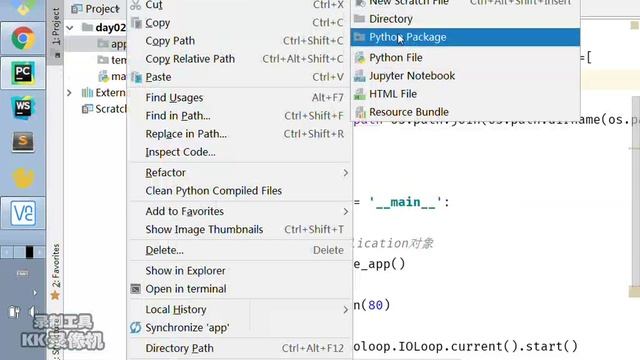
Task: Click the External Libraries icon
Action: coord(87,93)
